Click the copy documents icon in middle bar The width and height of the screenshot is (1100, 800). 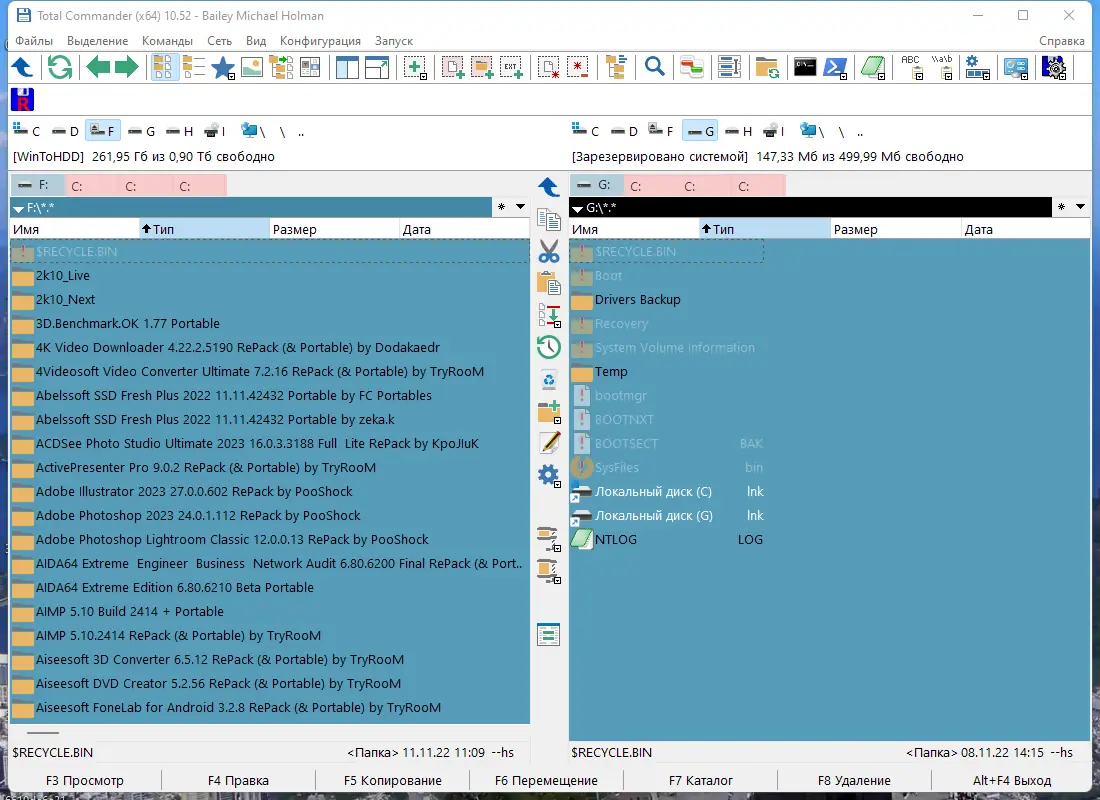coord(549,220)
